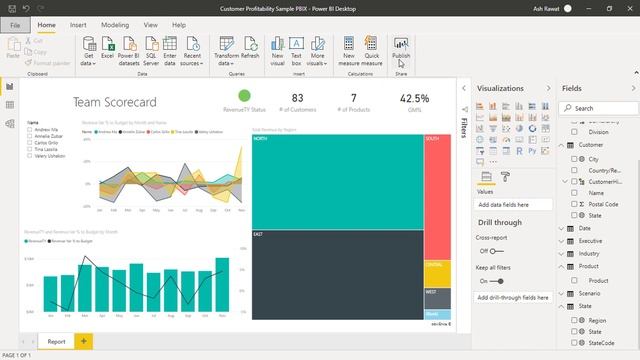Click the Save icon in title bar

click(12, 8)
